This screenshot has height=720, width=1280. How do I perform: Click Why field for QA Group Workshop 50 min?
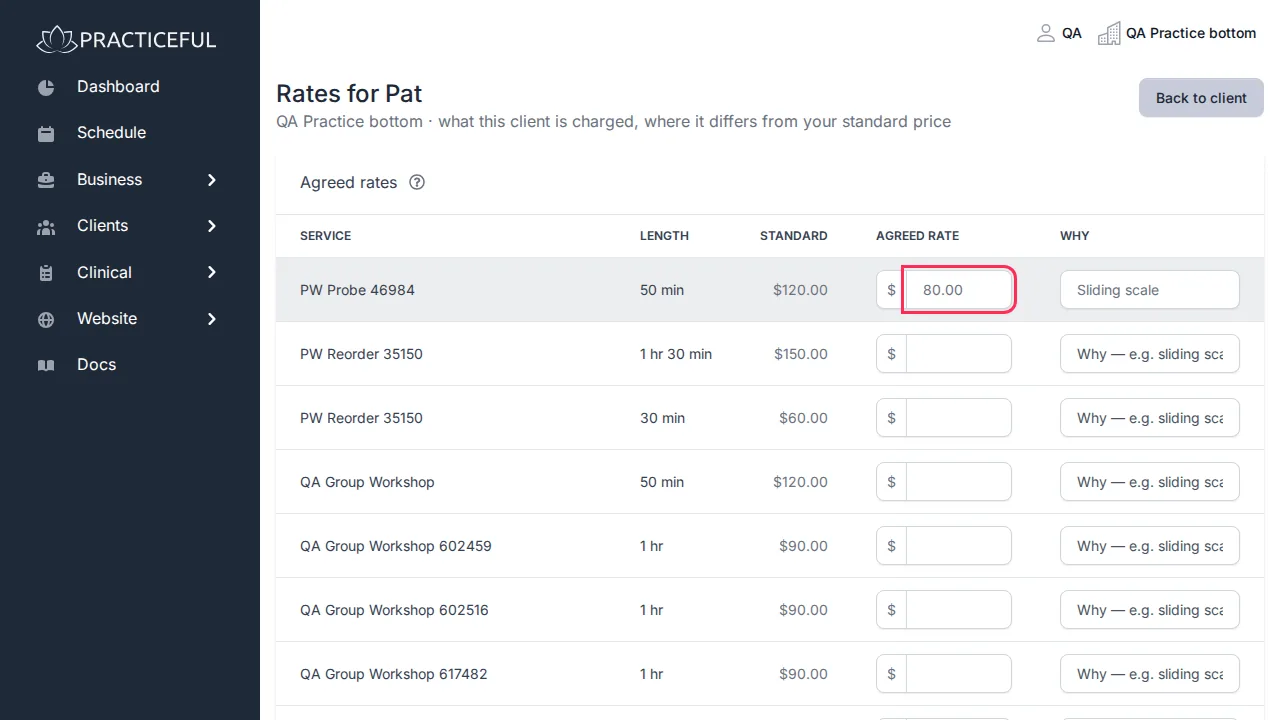1150,482
